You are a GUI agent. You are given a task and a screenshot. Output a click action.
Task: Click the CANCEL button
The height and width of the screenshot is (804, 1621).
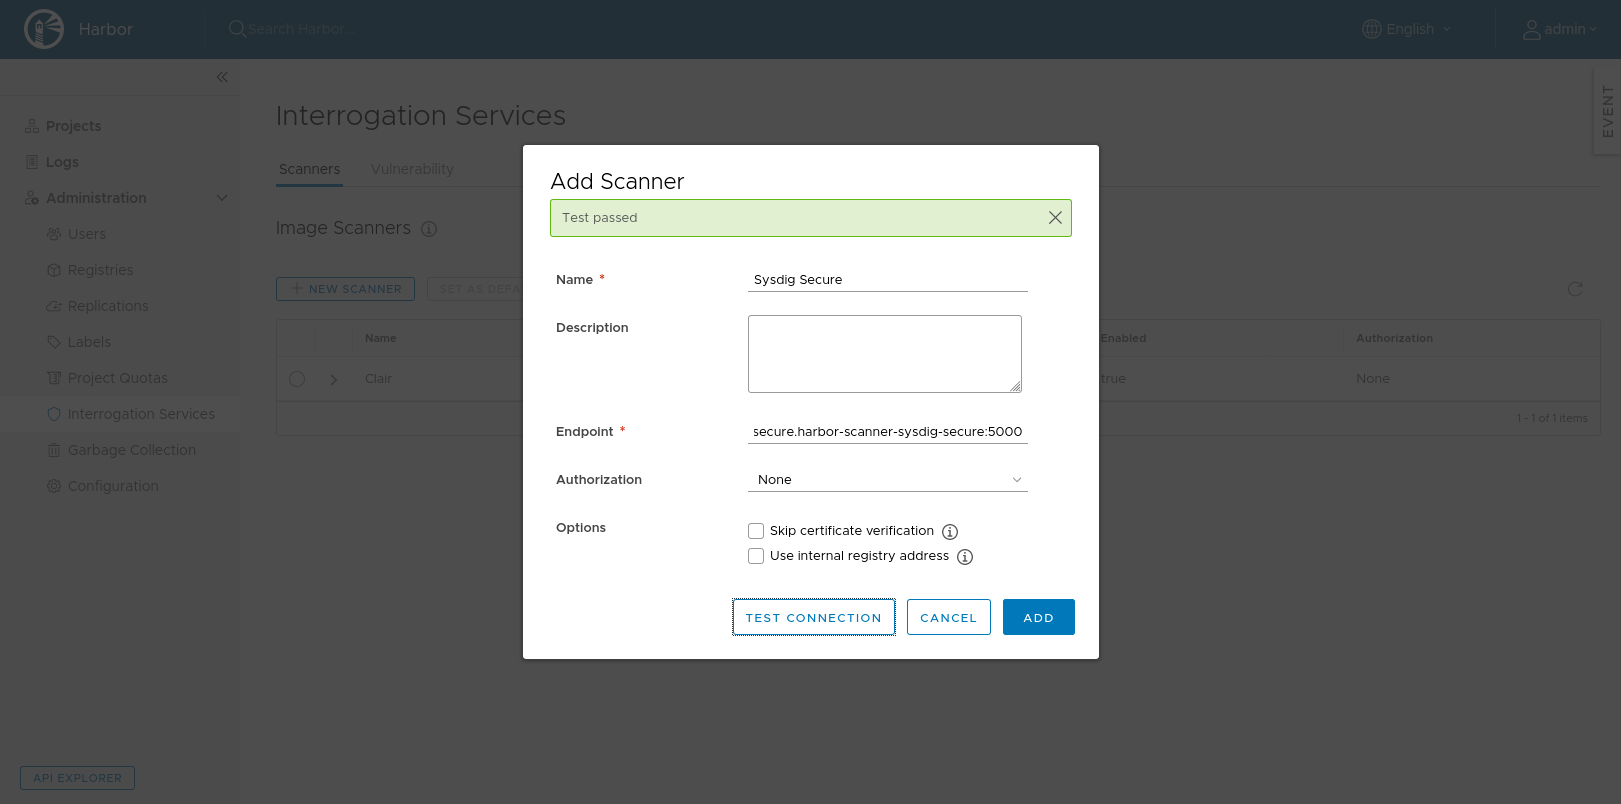click(x=949, y=617)
